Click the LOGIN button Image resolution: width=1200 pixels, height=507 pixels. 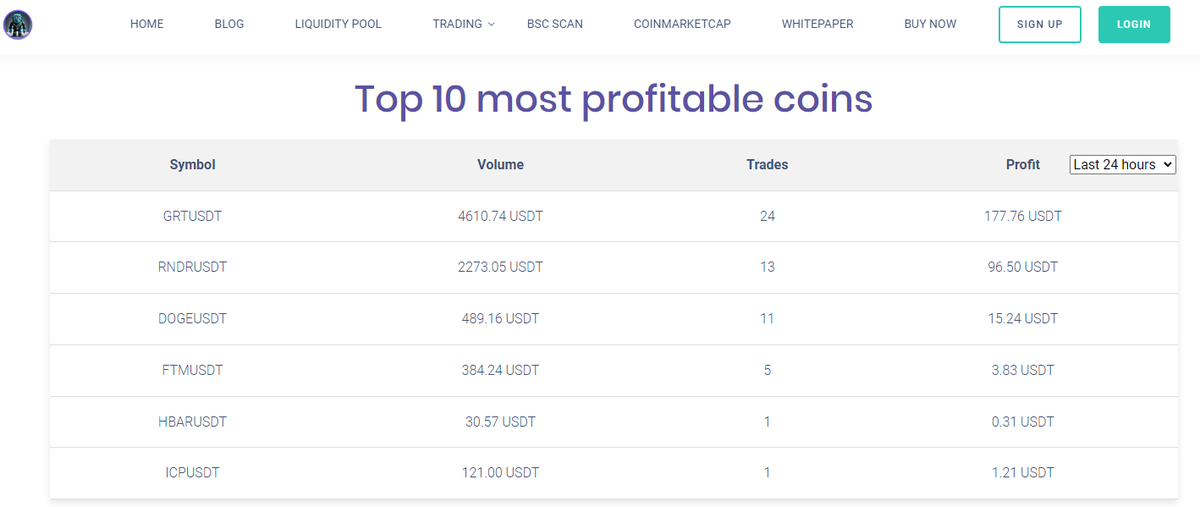point(1134,24)
